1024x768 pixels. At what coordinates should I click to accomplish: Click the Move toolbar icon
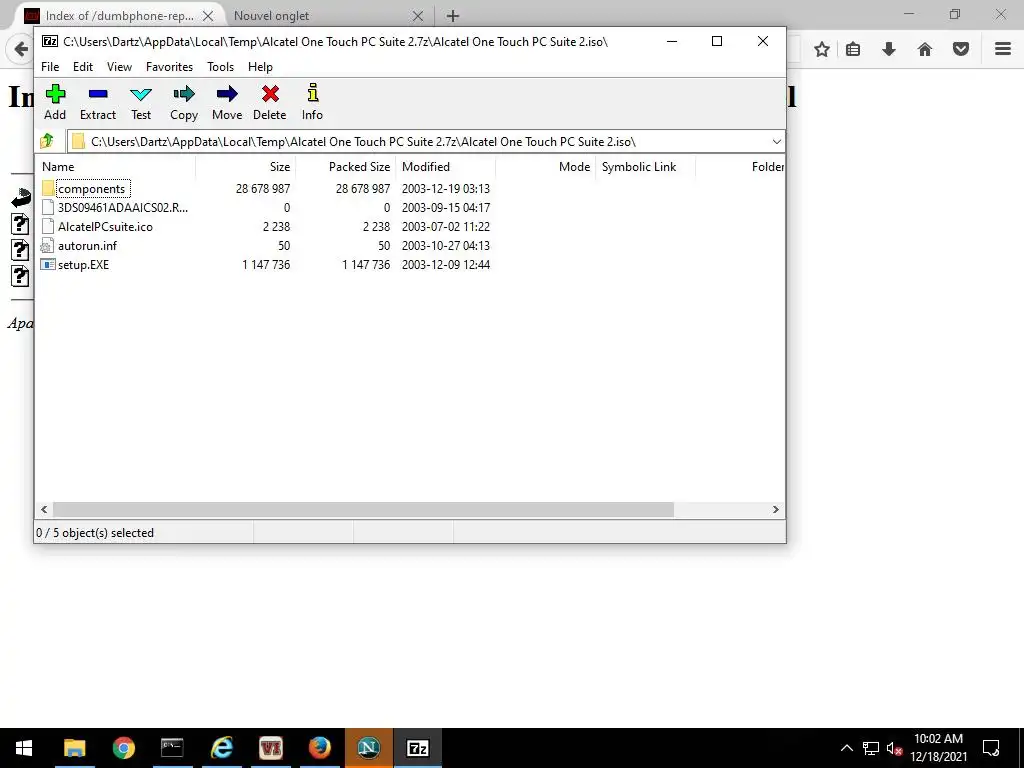[x=227, y=94]
